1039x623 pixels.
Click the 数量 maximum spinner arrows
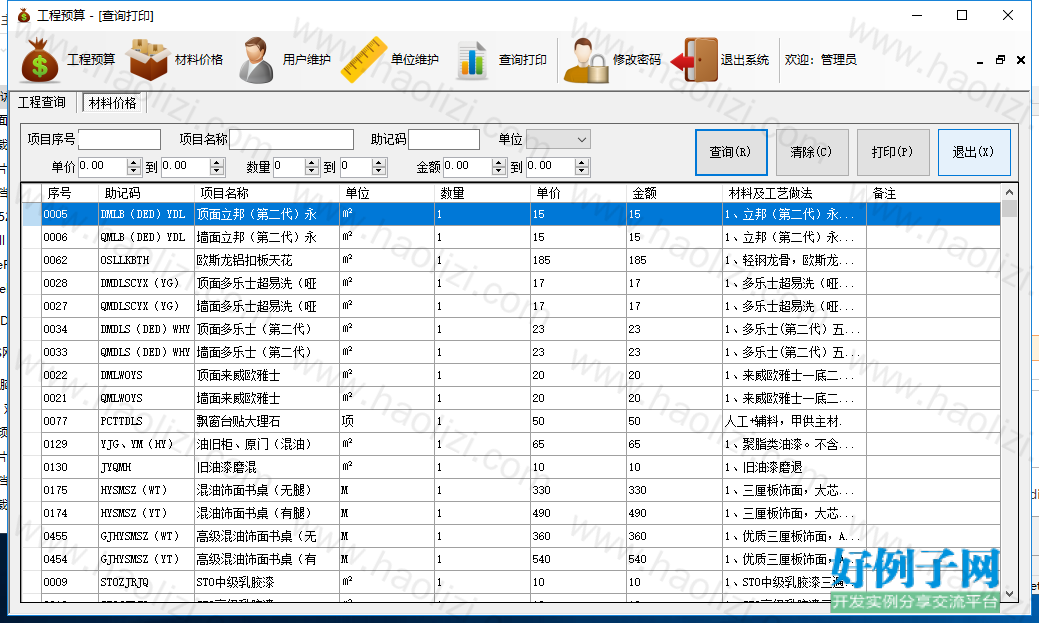[379, 166]
